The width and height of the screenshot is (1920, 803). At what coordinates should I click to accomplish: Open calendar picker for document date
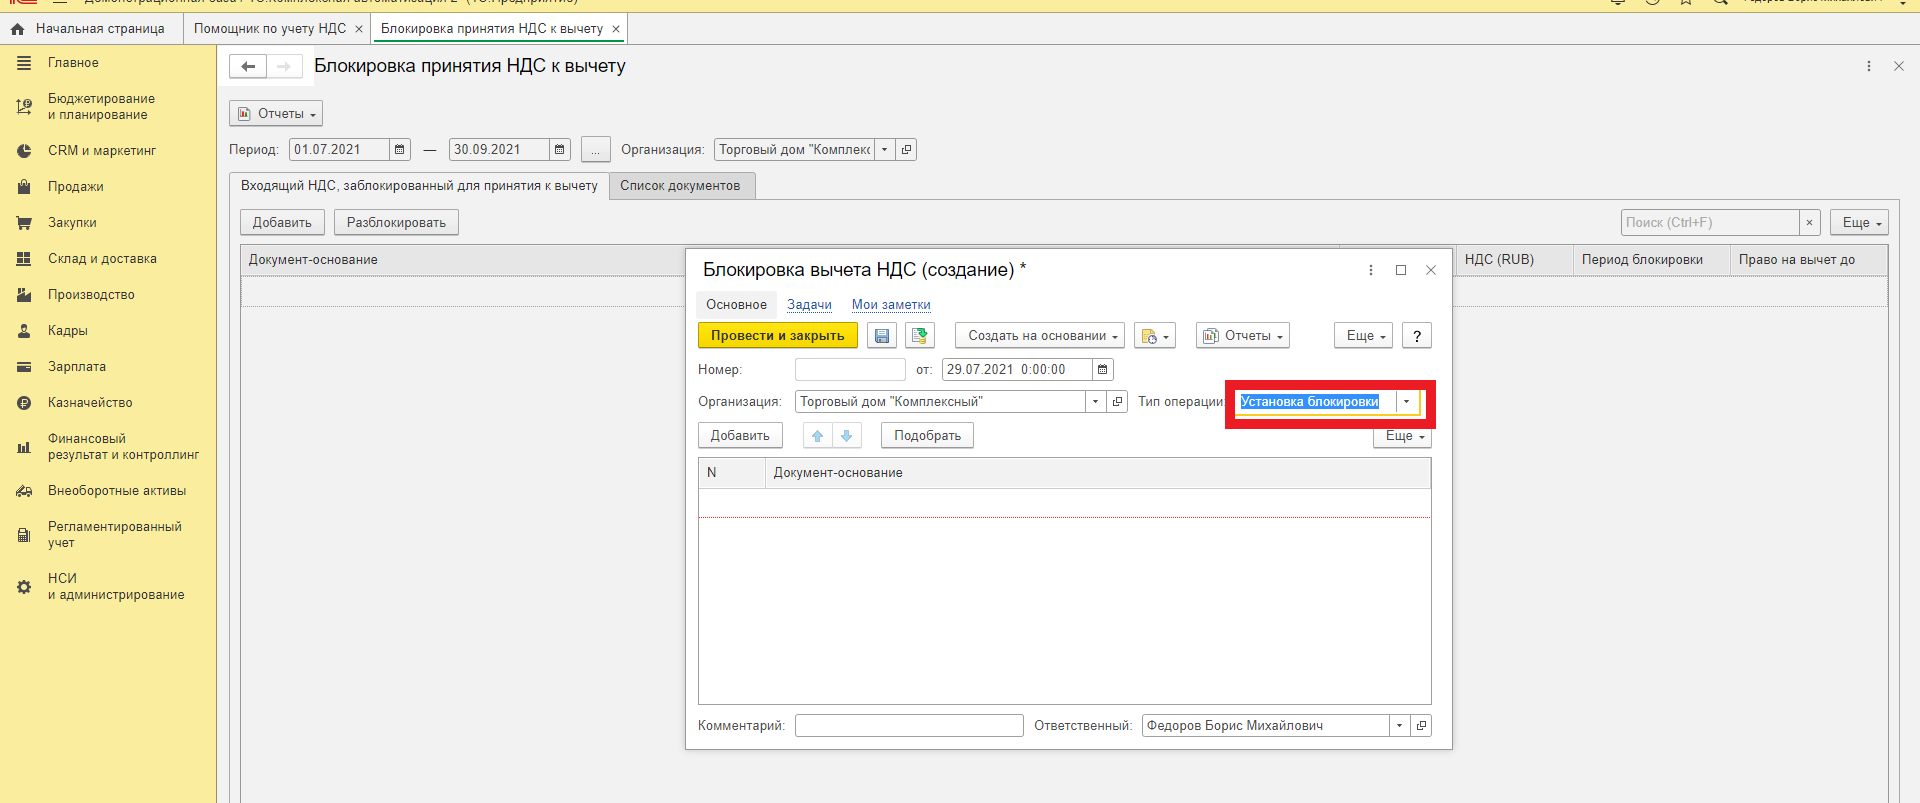(1102, 370)
